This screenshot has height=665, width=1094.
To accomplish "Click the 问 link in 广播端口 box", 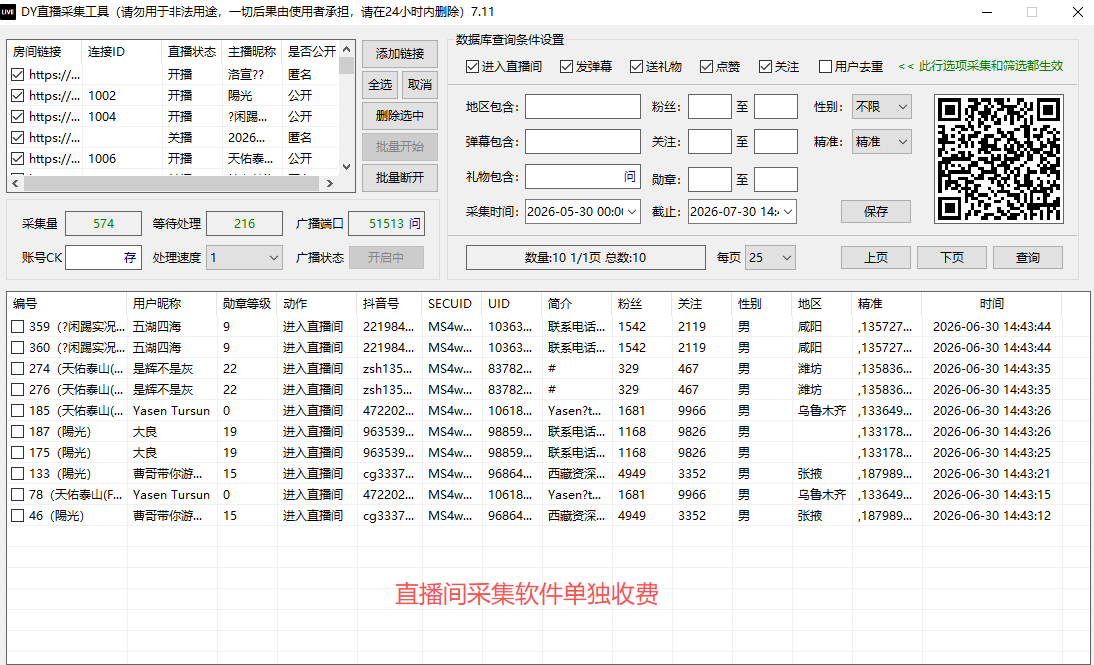I will 414,223.
